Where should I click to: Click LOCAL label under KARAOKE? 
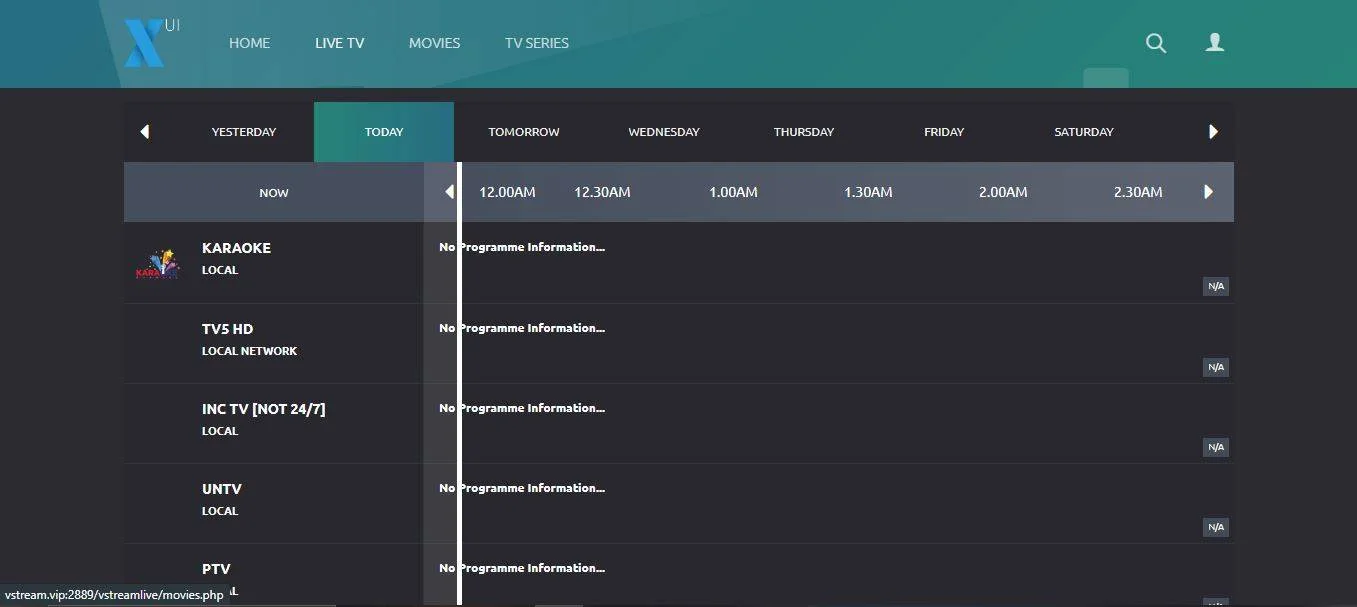click(x=220, y=270)
